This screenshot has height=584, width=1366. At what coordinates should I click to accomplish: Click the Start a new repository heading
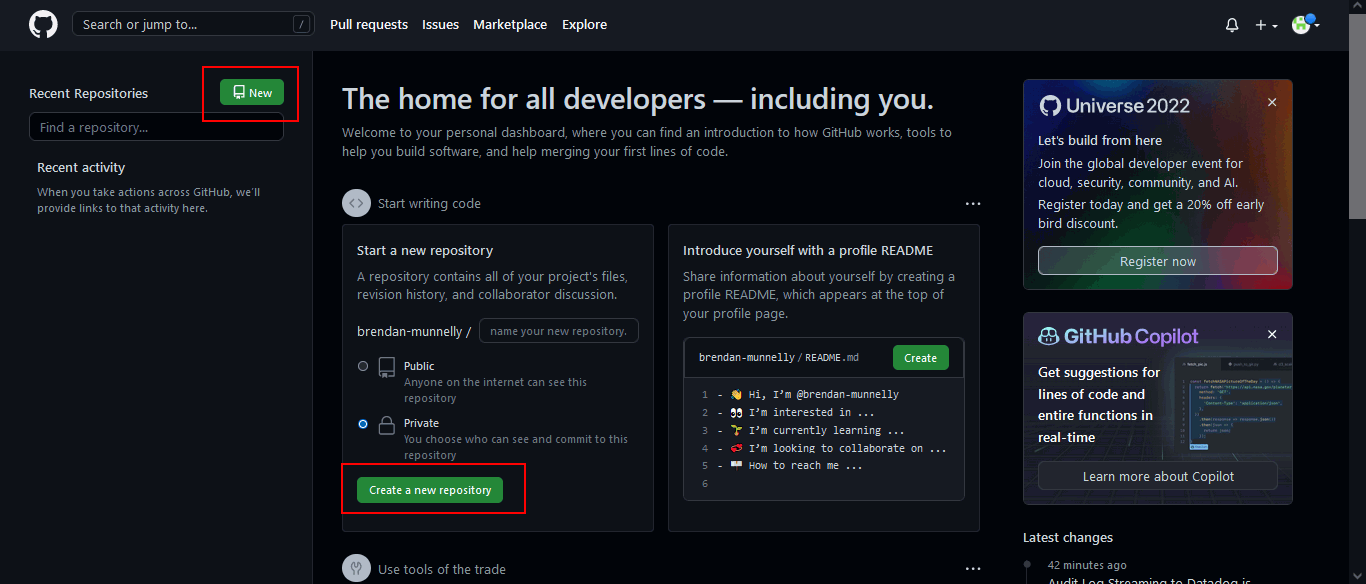tap(425, 250)
